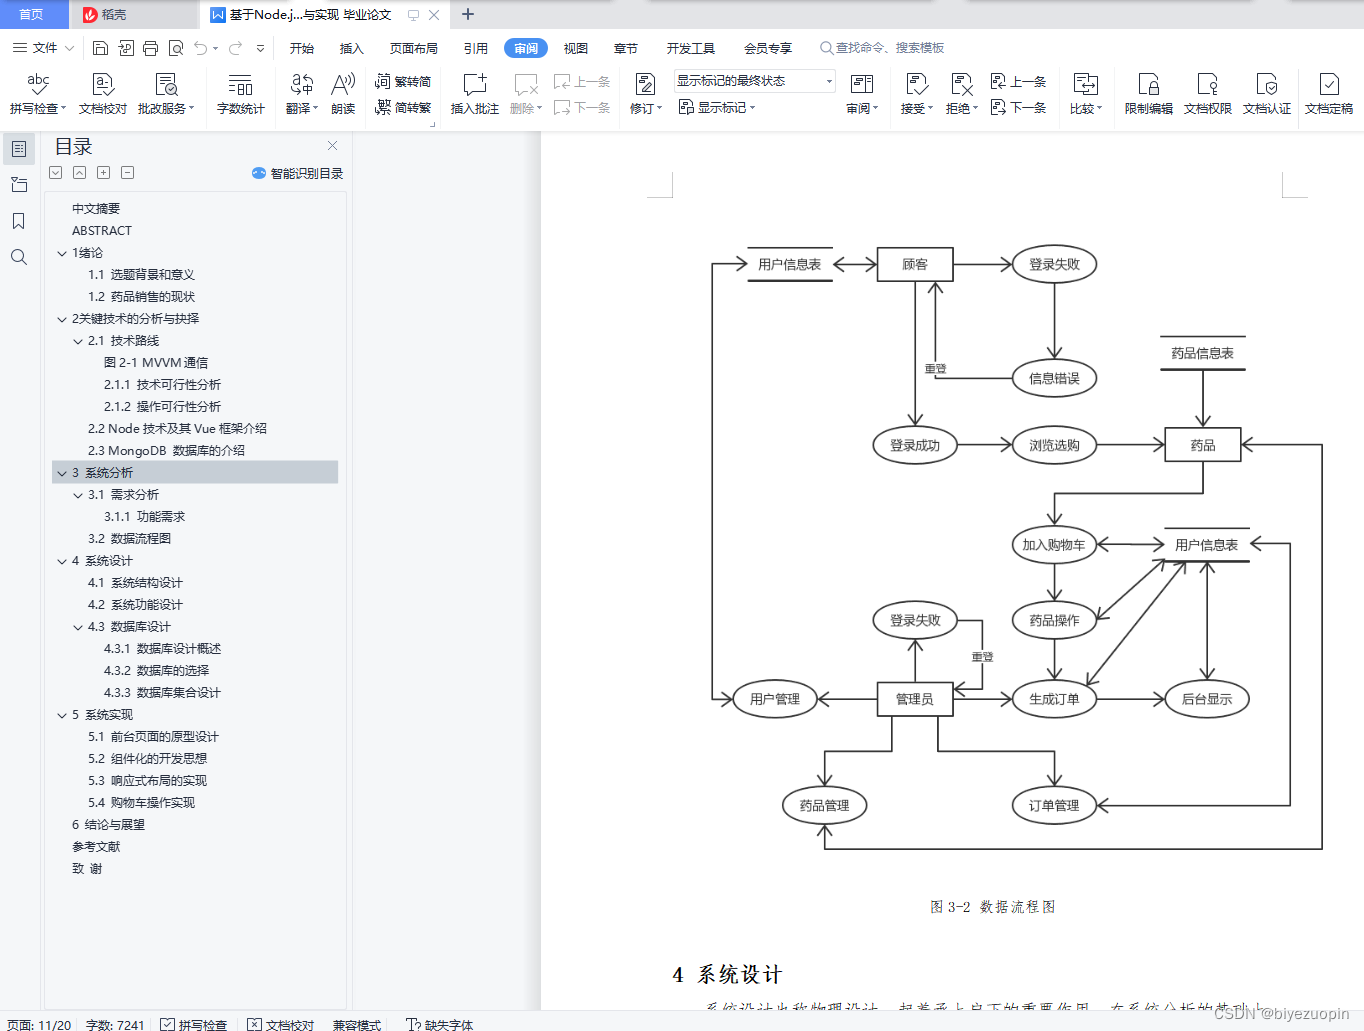Open the search sidebar panel icon
This screenshot has height=1031, width=1364.
click(x=18, y=257)
